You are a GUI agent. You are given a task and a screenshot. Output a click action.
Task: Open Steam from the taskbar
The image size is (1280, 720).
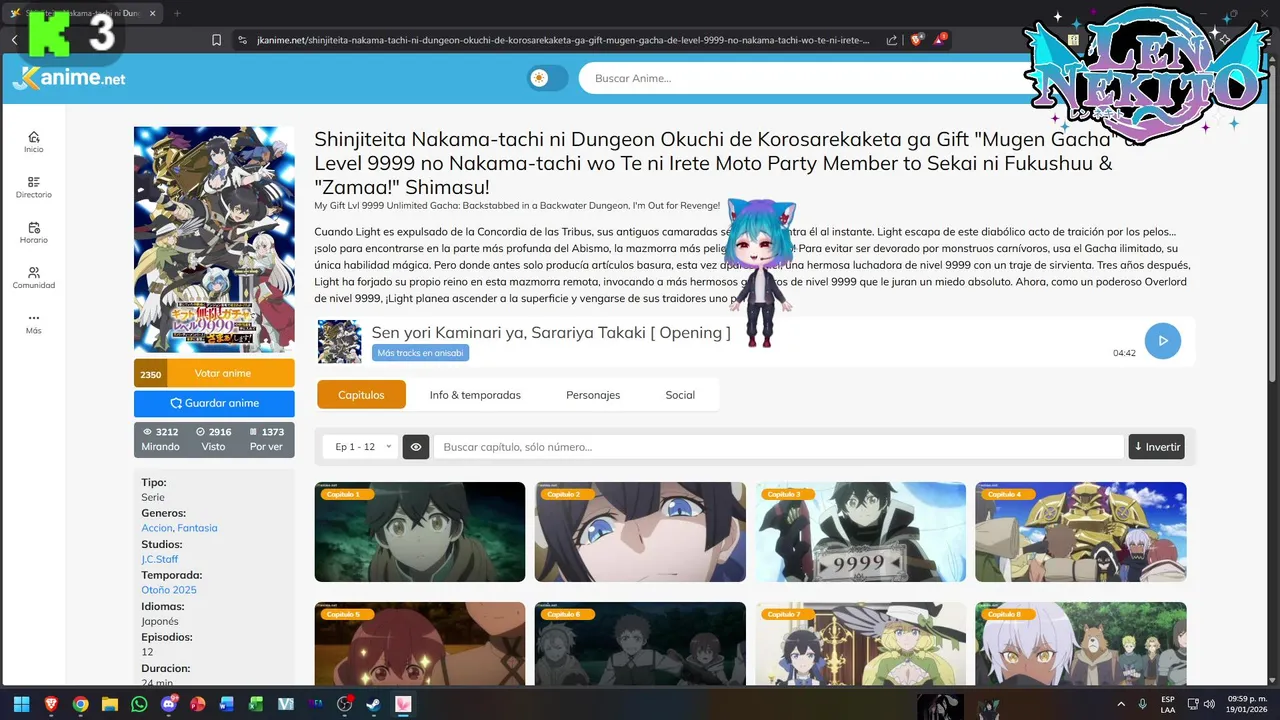coord(374,704)
